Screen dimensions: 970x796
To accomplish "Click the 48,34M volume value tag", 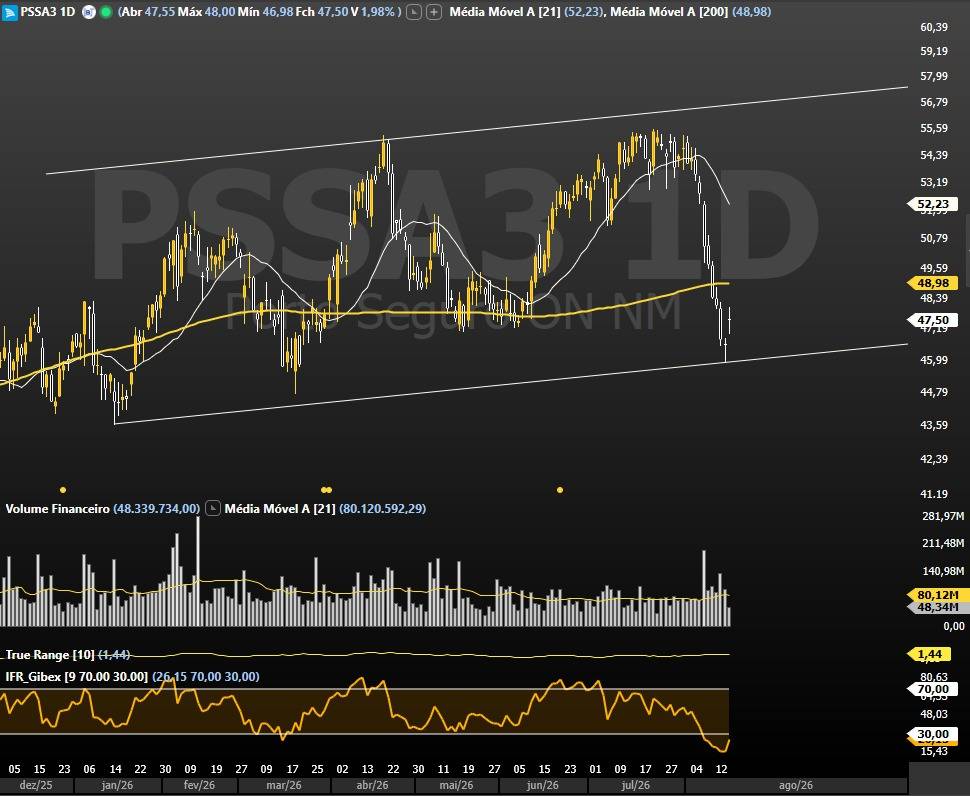I will [937, 607].
